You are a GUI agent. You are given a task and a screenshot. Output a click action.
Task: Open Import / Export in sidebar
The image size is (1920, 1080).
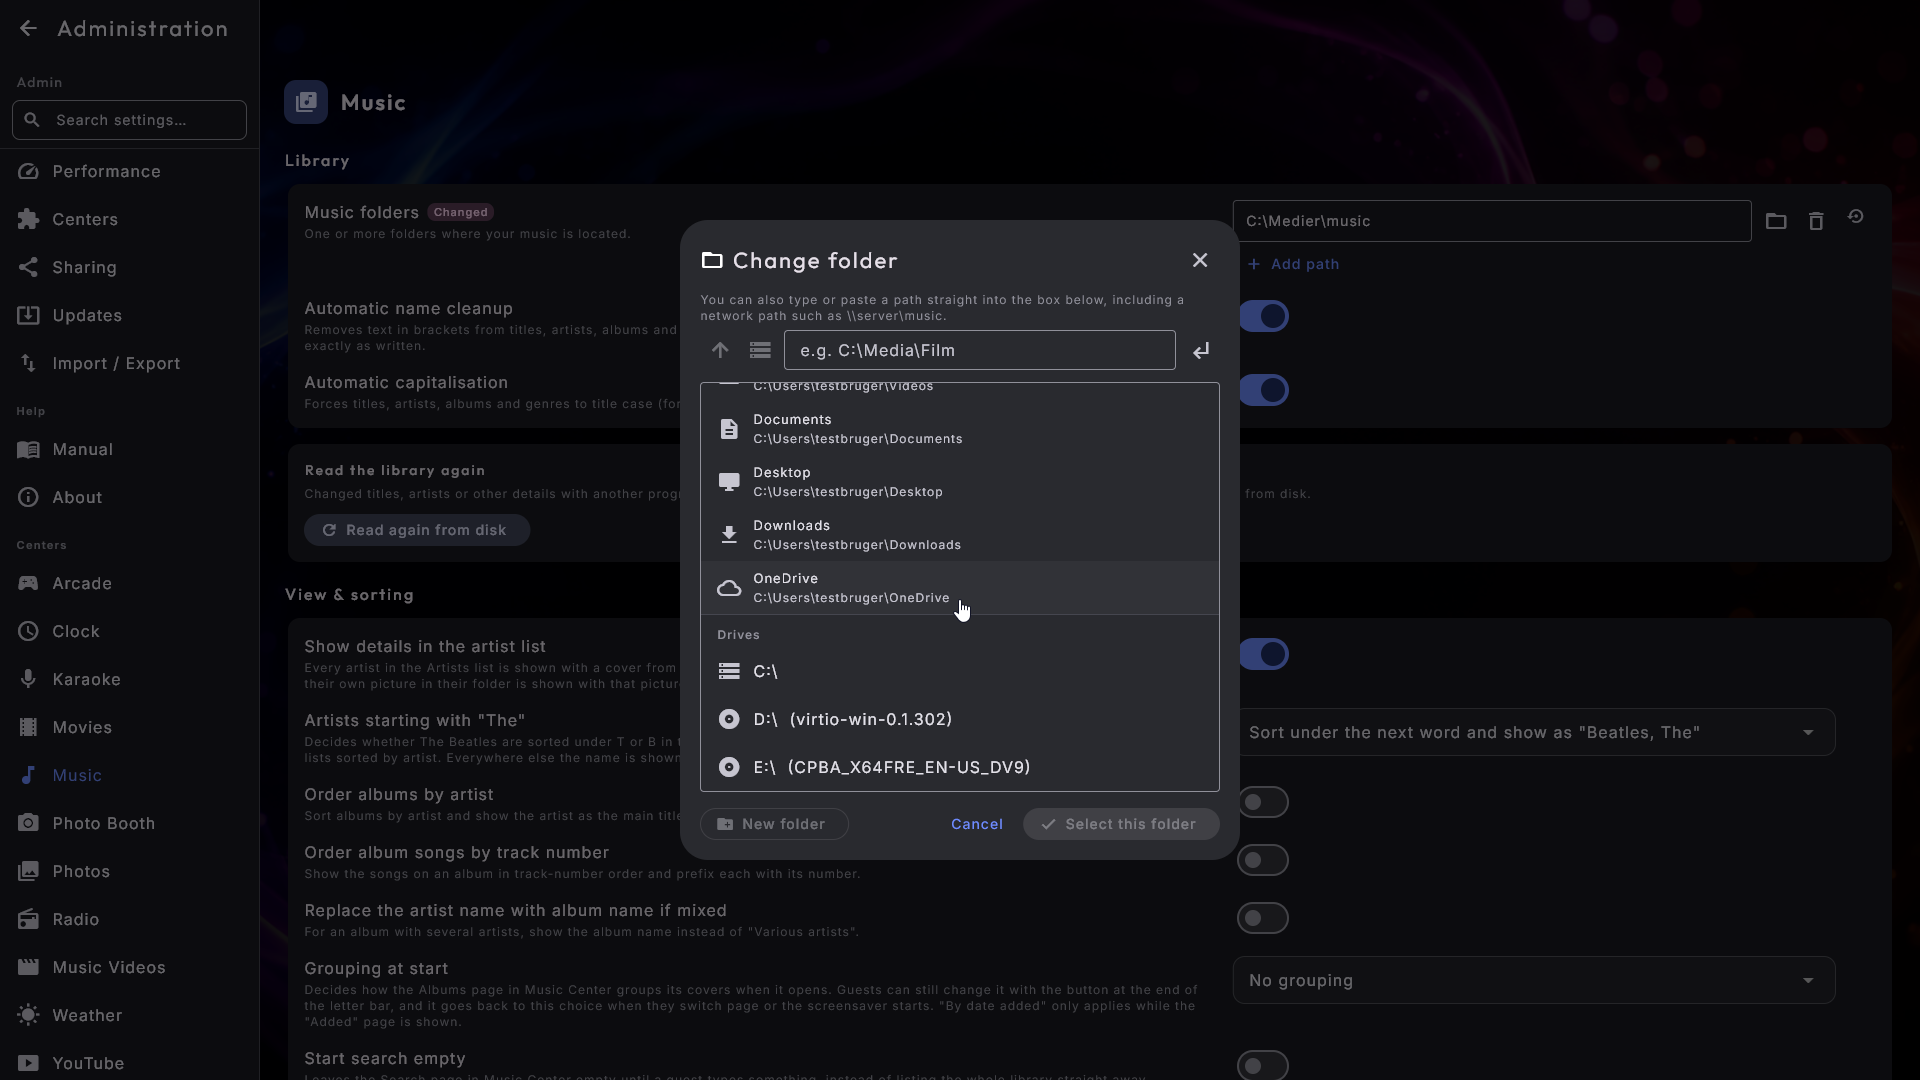(129, 364)
